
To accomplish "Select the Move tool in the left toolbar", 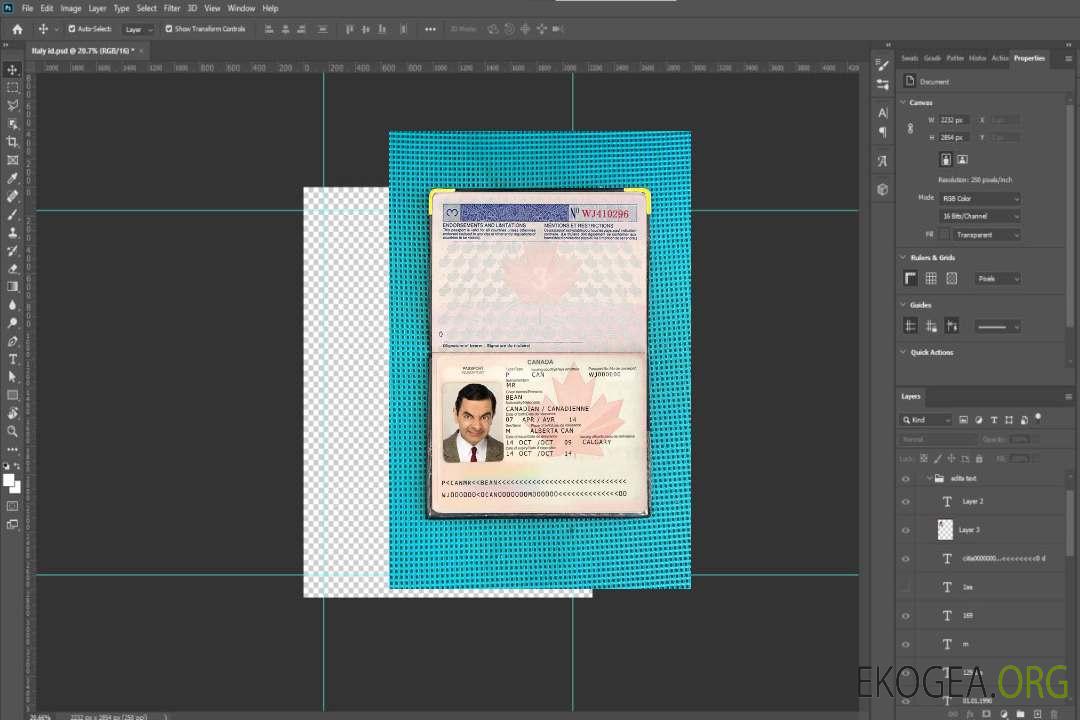I will click(x=12, y=70).
